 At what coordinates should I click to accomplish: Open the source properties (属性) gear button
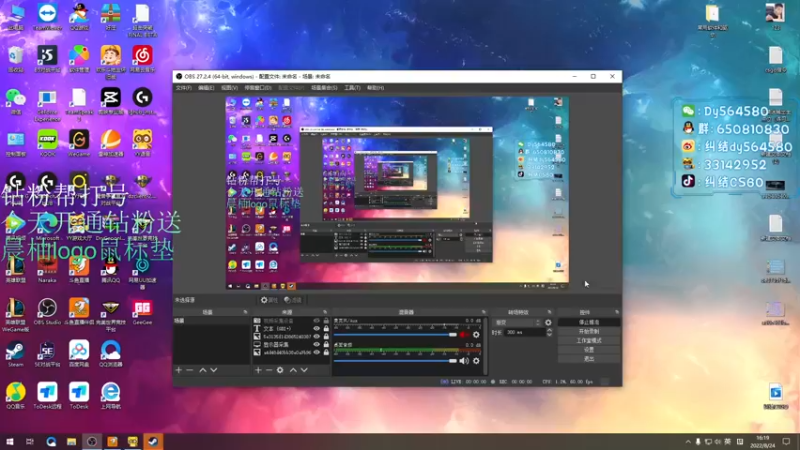(x=269, y=300)
